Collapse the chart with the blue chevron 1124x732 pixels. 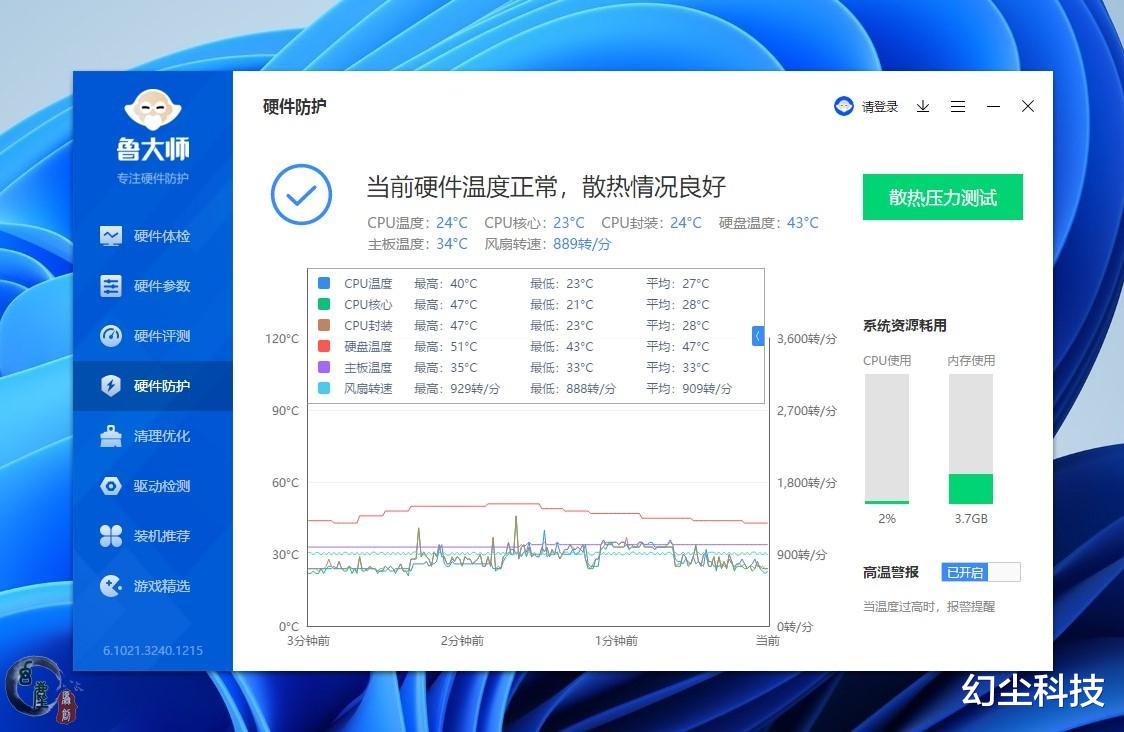tap(758, 336)
